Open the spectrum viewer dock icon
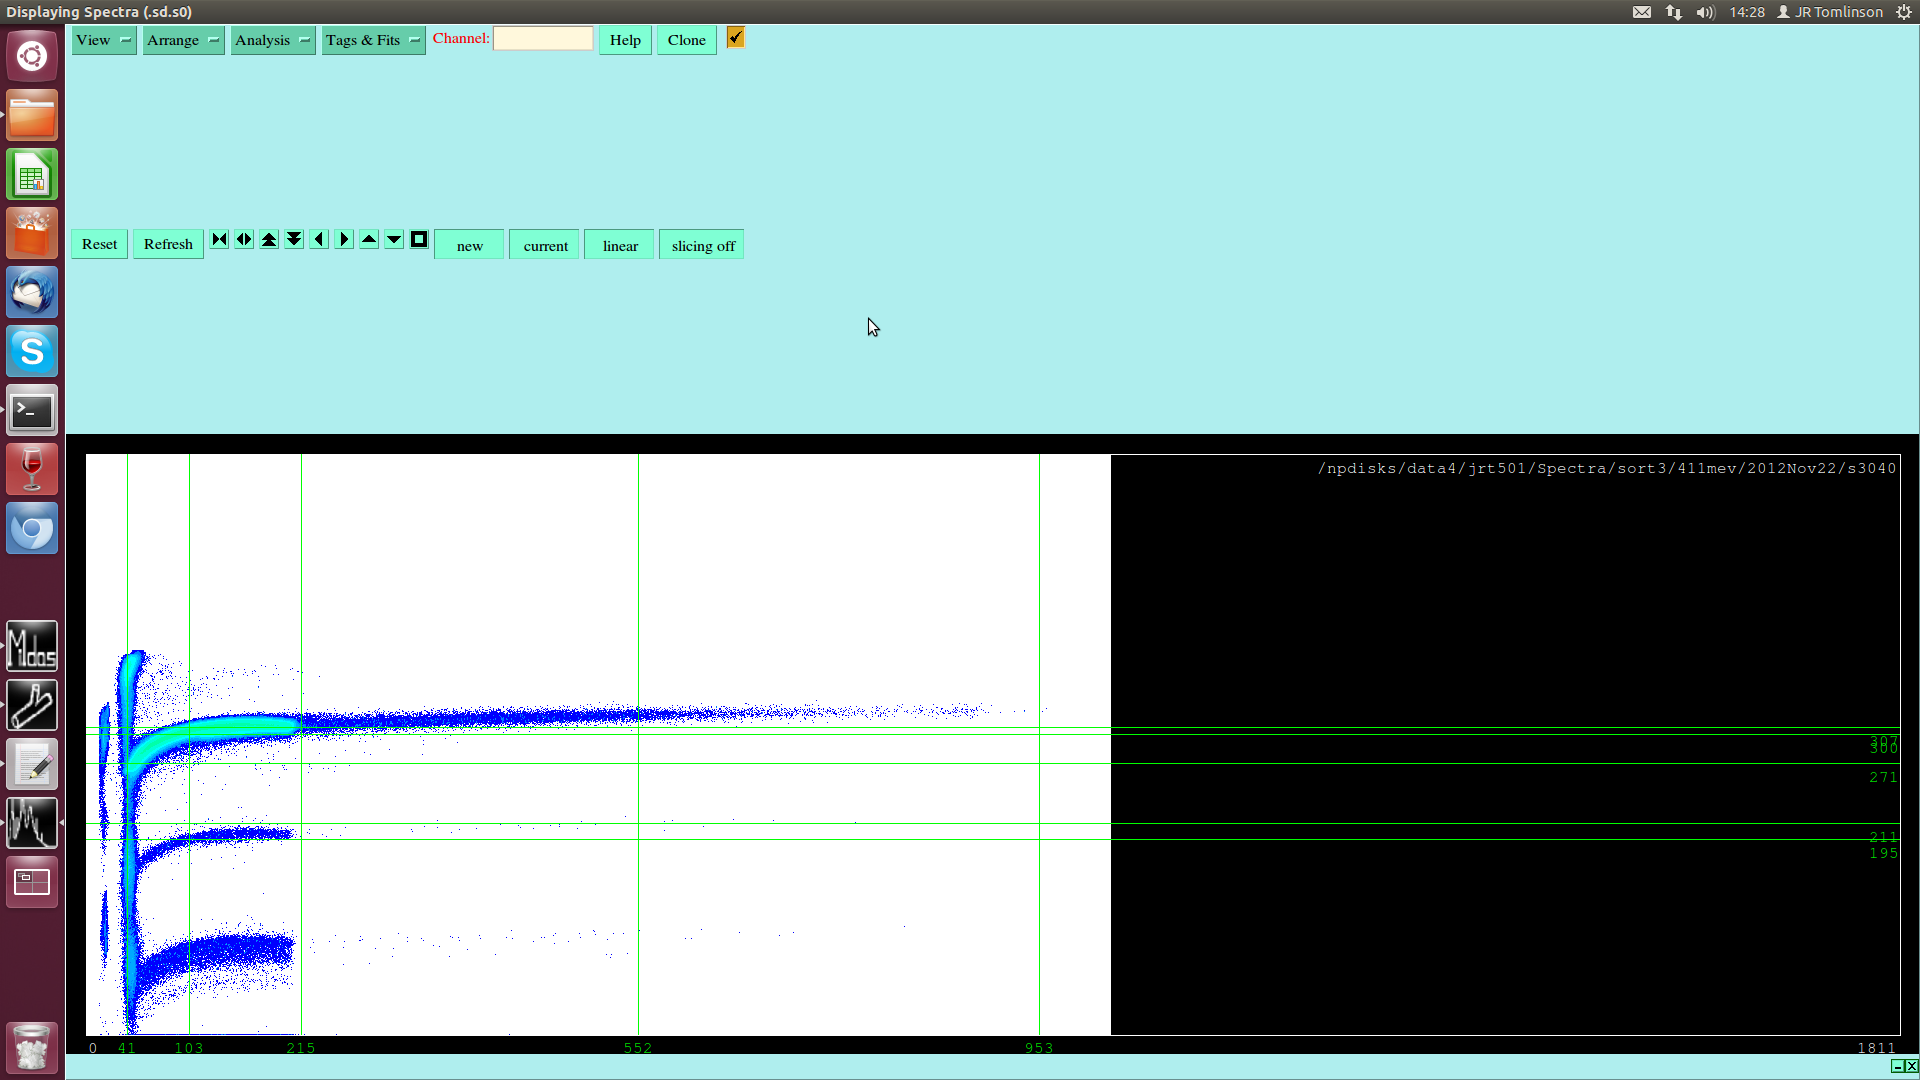This screenshot has width=1920, height=1080. (x=32, y=823)
